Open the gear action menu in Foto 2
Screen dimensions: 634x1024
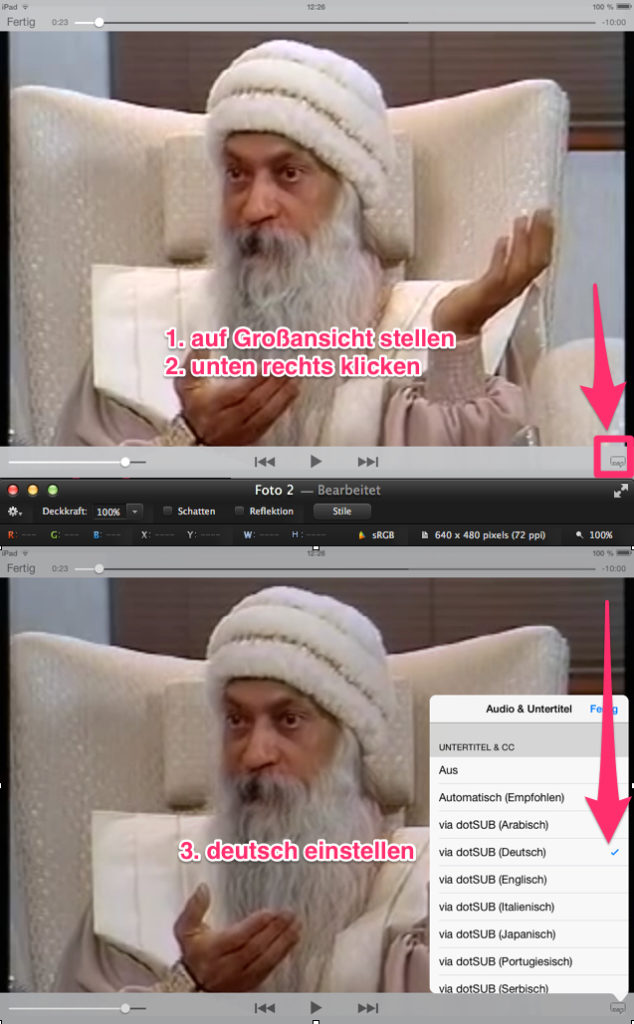pyautogui.click(x=14, y=511)
